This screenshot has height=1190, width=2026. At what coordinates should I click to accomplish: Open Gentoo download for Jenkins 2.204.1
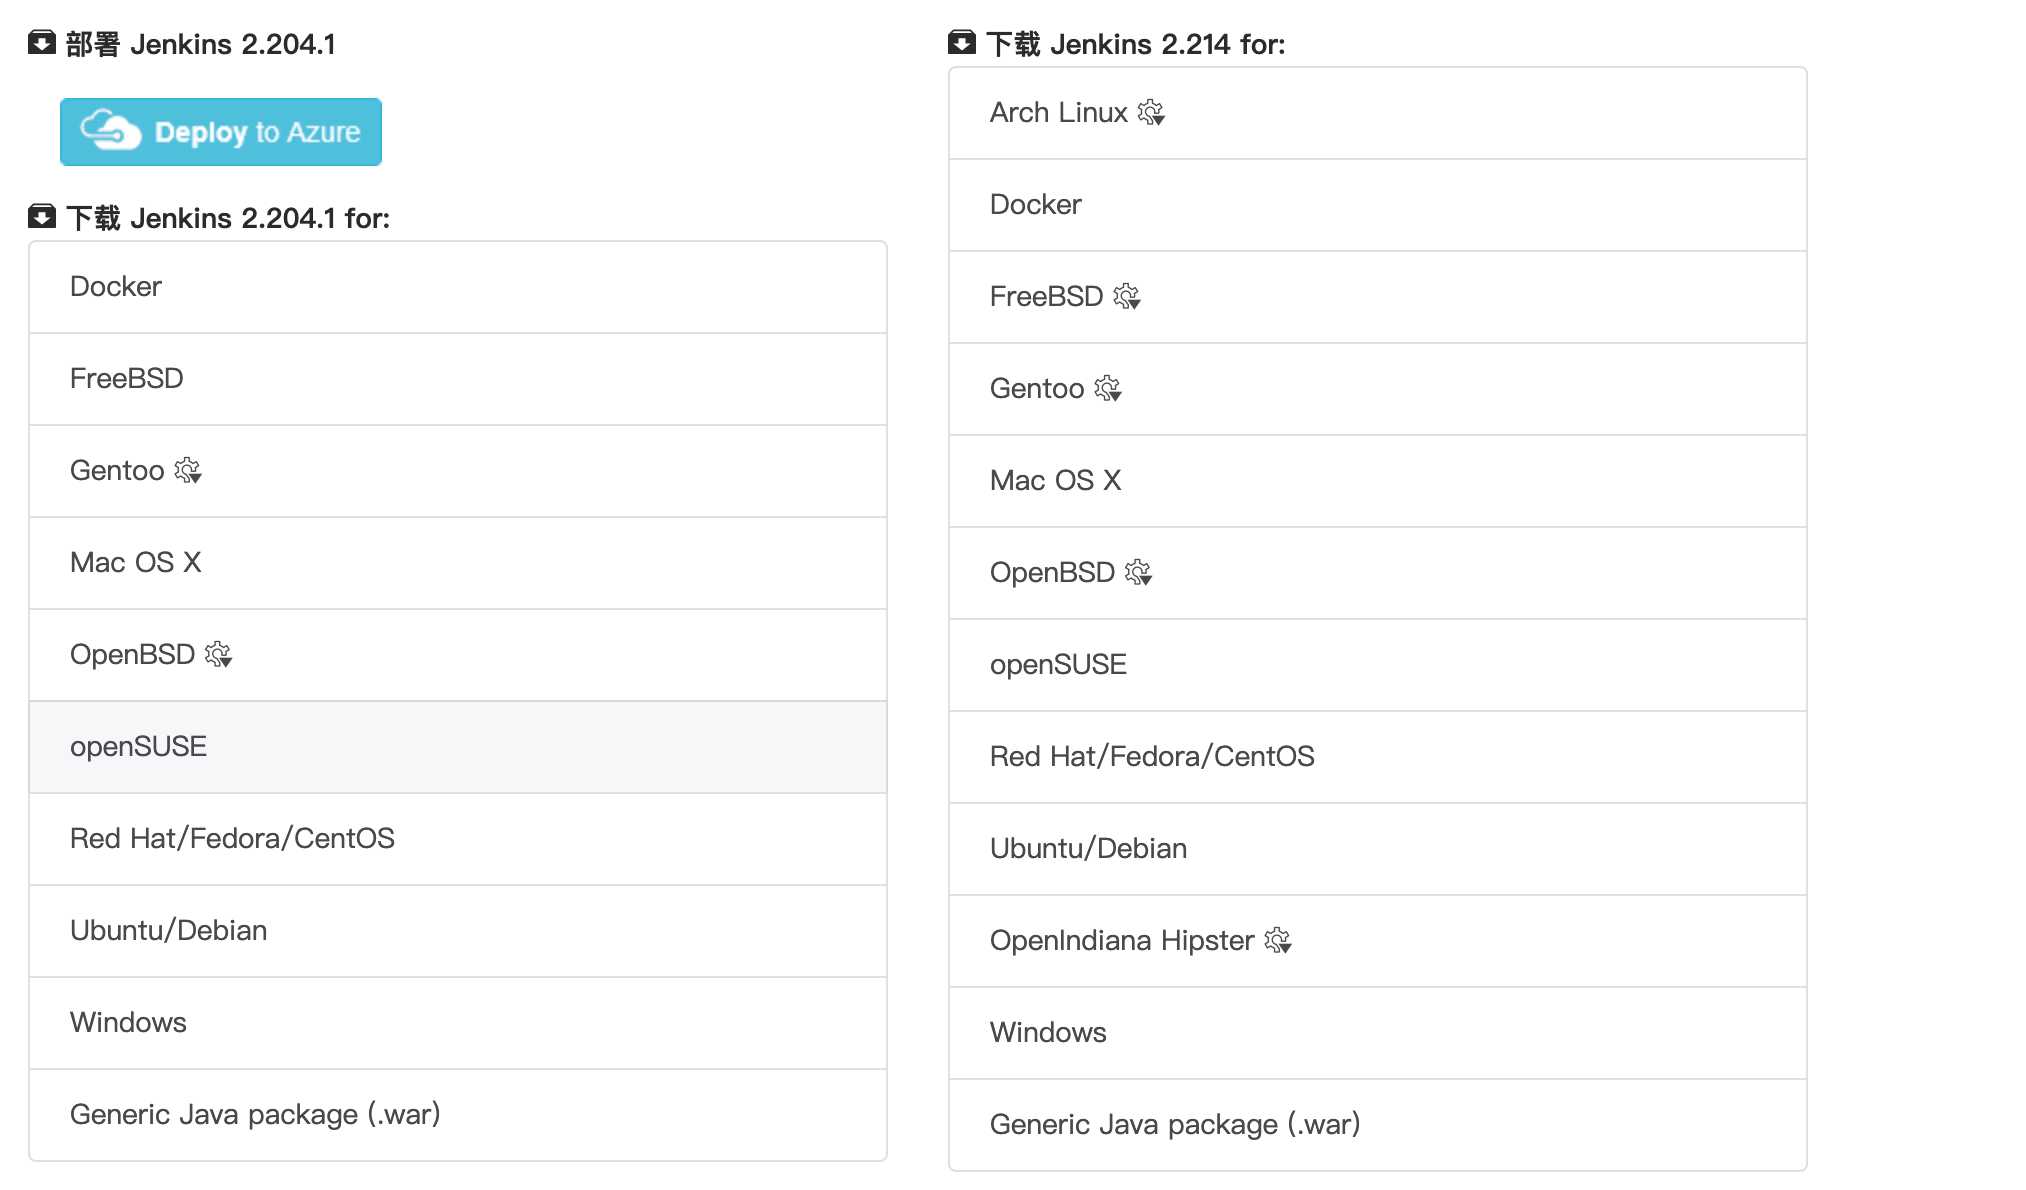click(458, 471)
